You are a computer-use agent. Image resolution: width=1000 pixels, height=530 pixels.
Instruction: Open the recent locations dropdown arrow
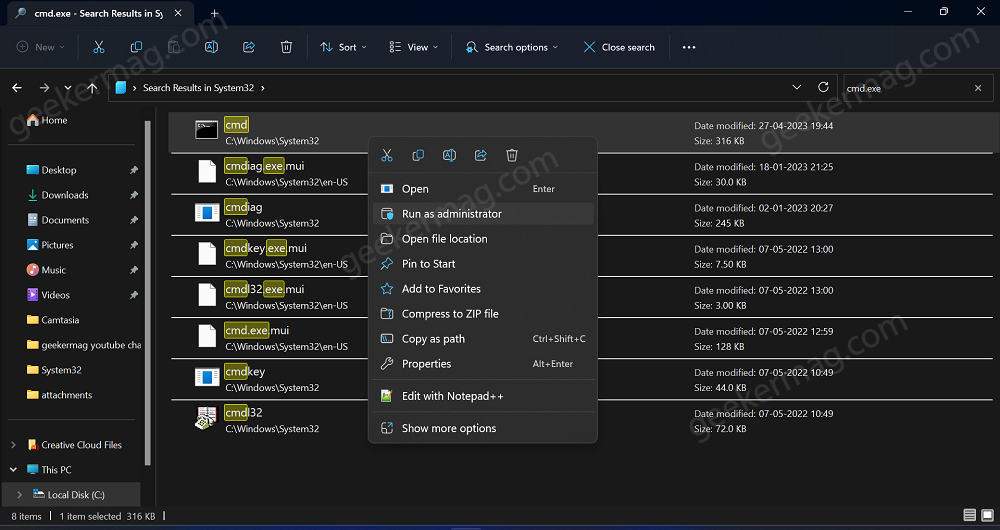(x=68, y=88)
